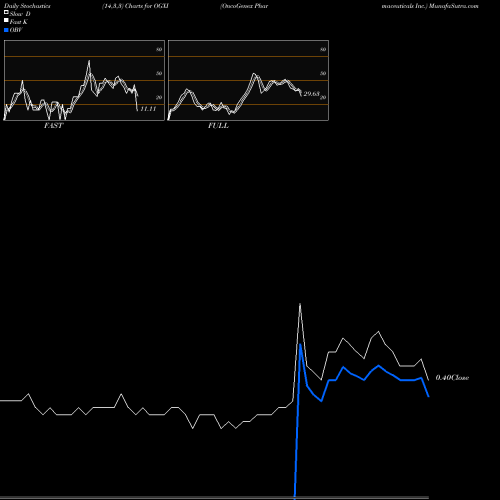Viewport: 500px width, 500px height.
Task: Click the 80 level label in FAST chart
Action: coord(159,49)
